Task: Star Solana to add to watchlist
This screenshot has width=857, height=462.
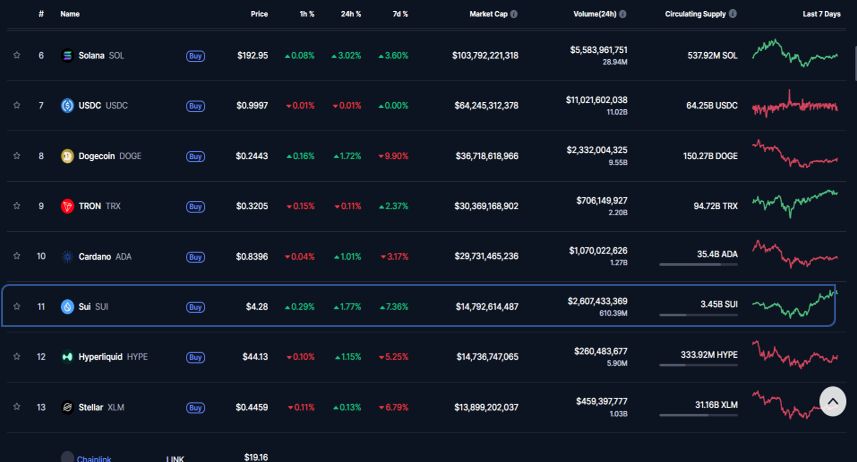Action: pos(16,55)
